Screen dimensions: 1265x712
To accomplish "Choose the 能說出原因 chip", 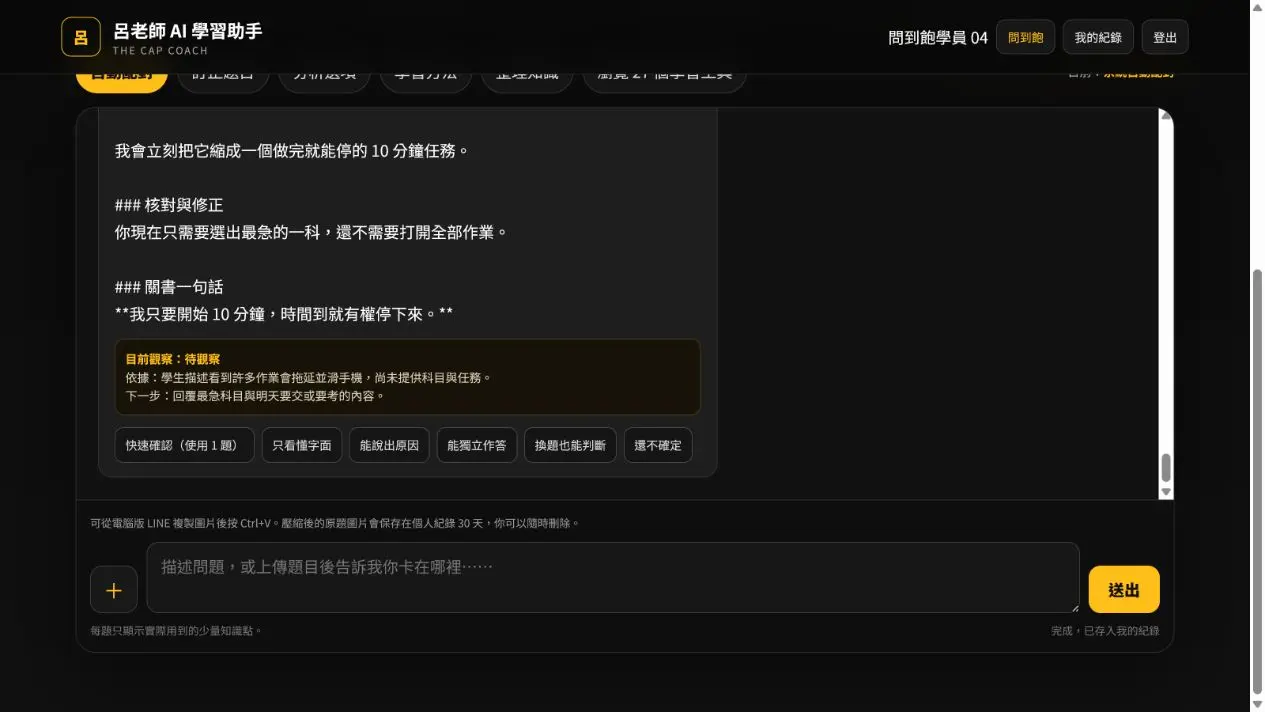I will [389, 445].
